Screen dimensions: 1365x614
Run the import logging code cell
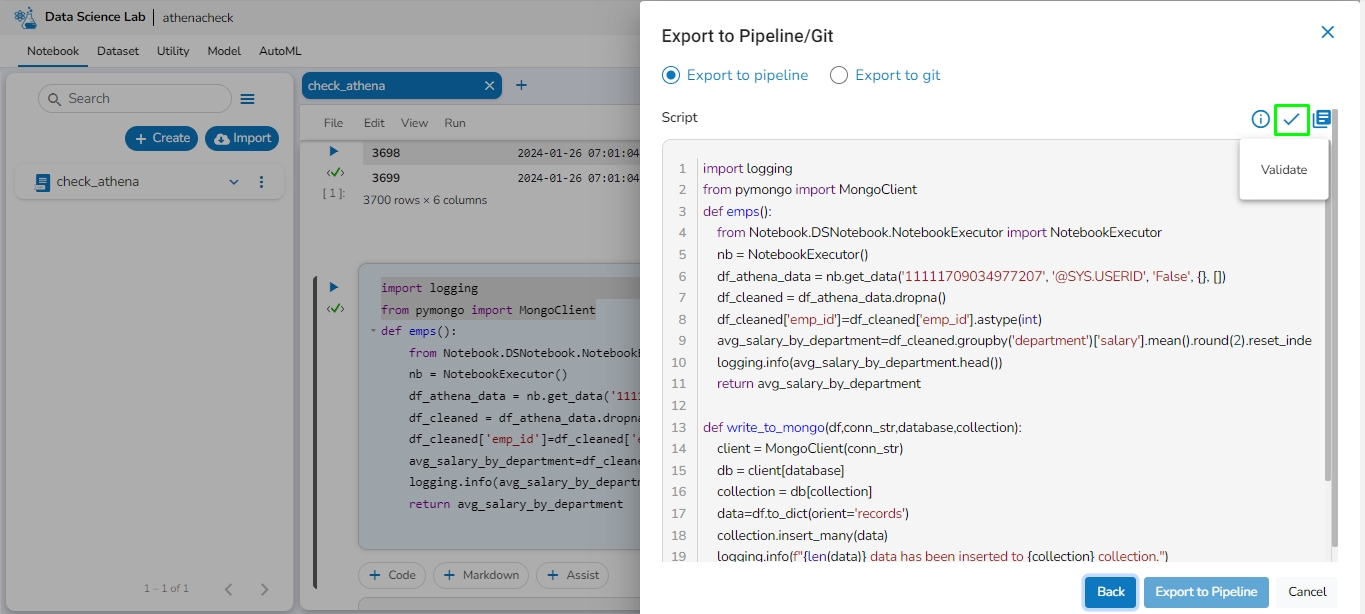(334, 287)
